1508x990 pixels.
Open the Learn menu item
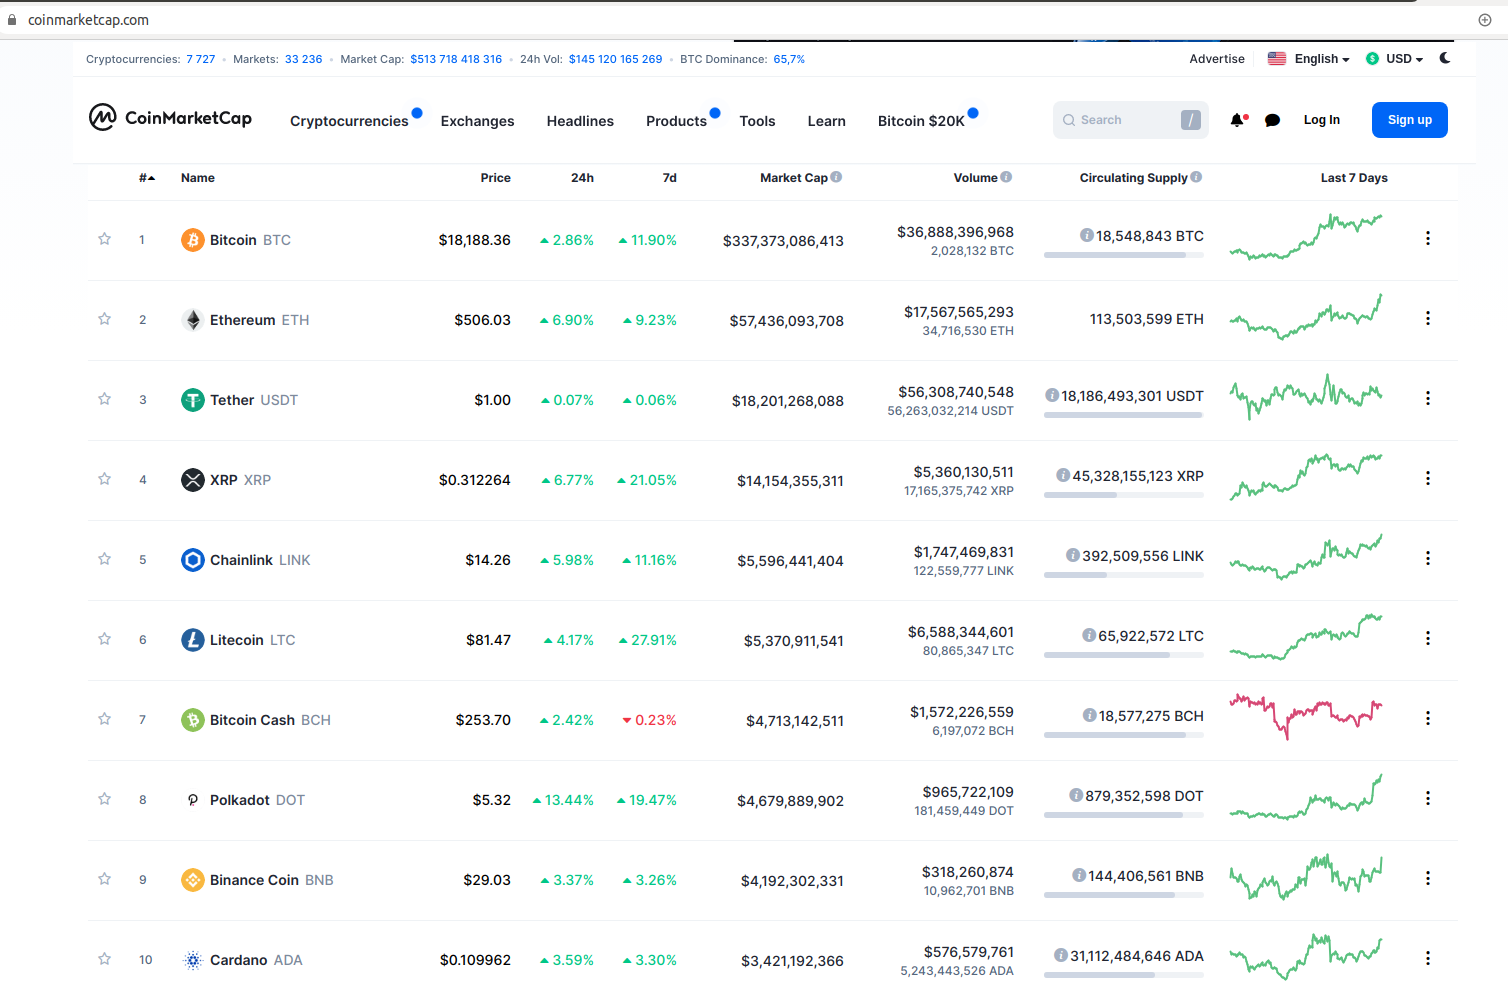click(826, 121)
